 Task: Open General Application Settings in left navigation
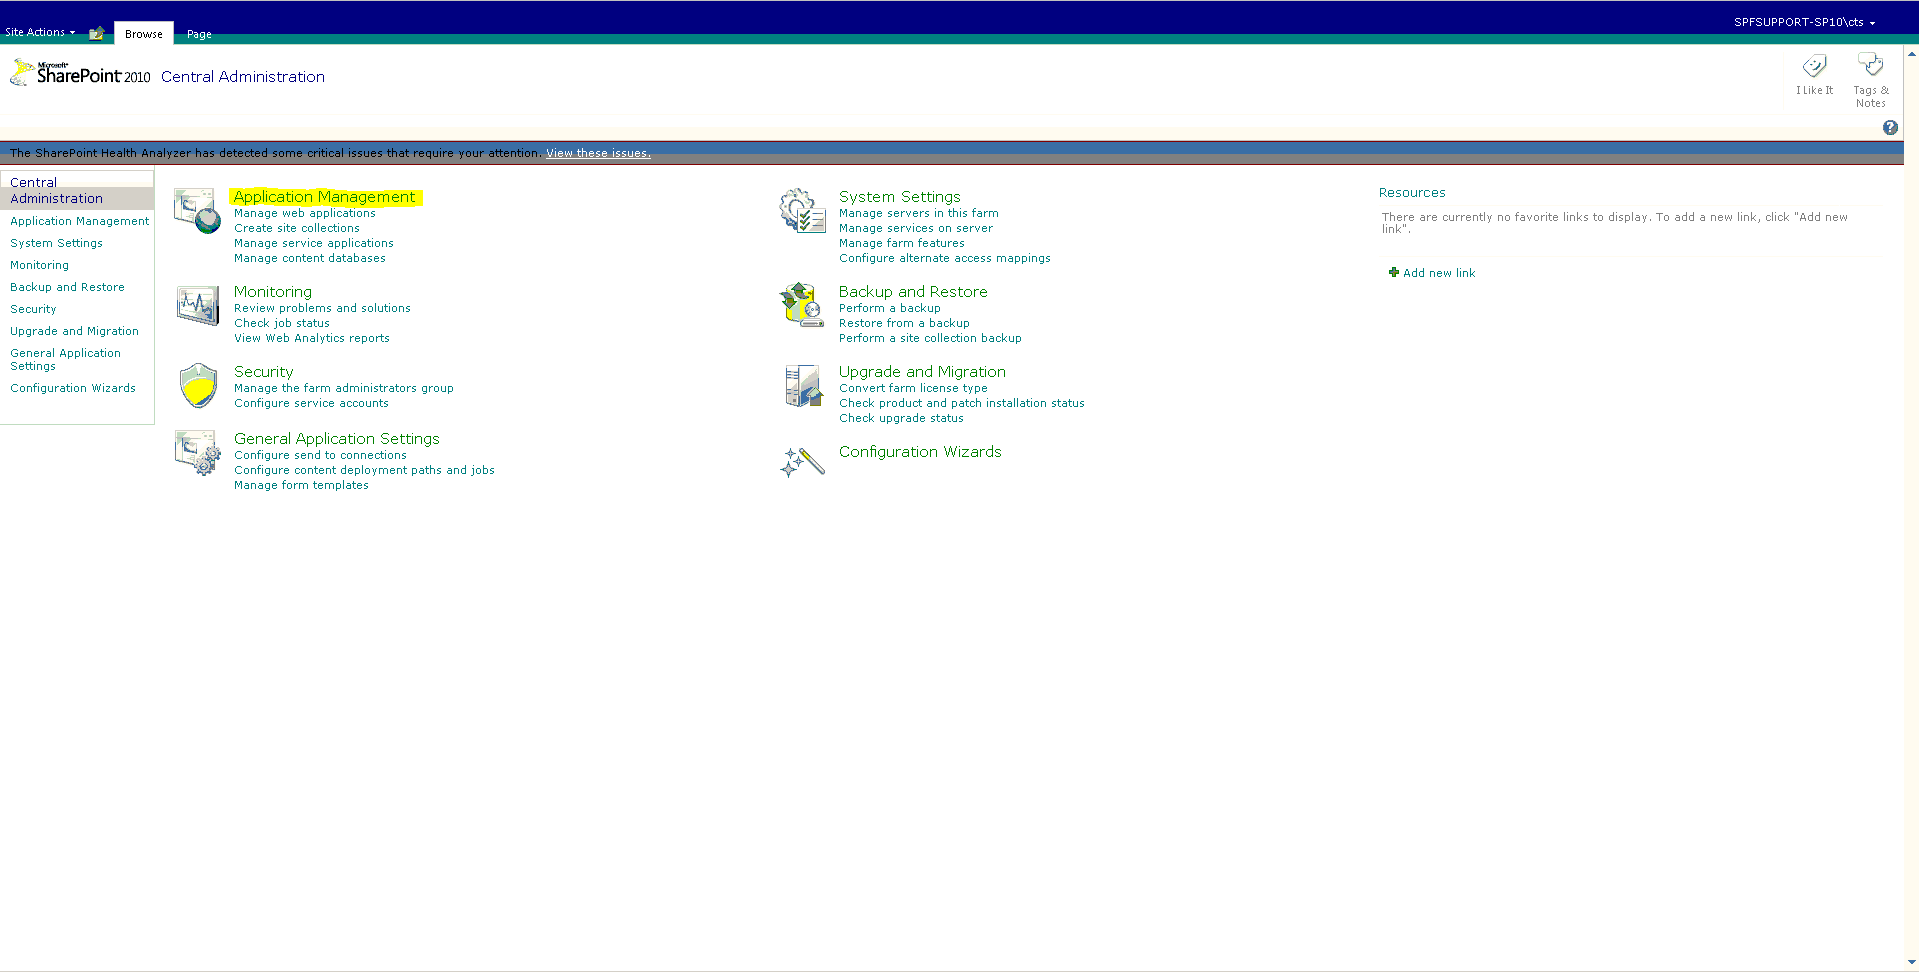[65, 359]
